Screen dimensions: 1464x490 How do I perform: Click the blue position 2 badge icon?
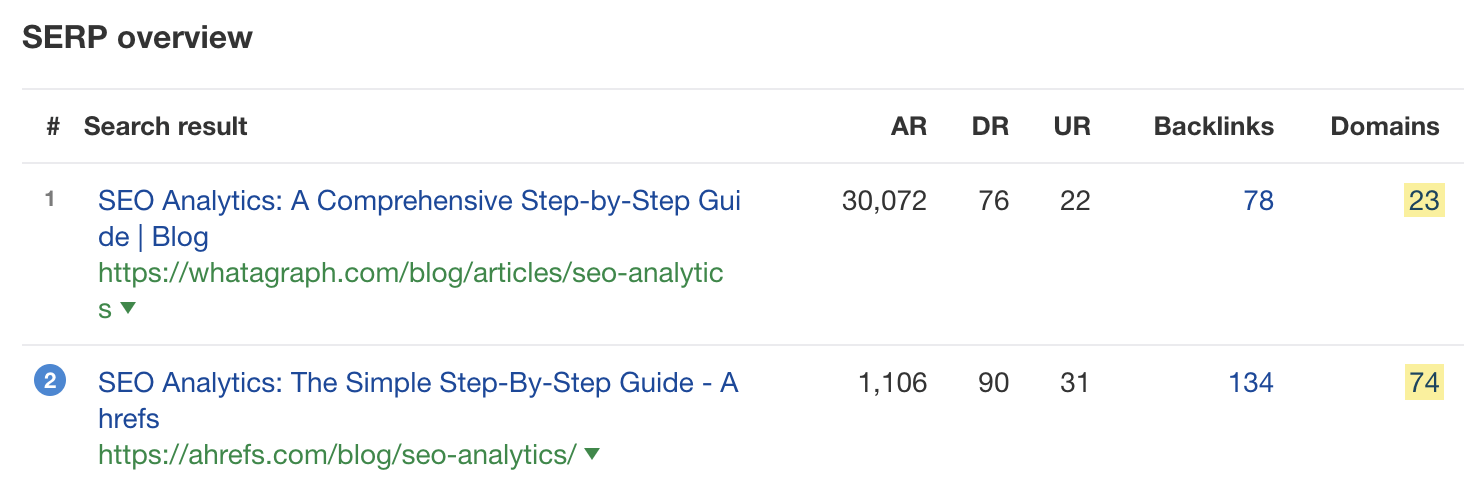pyautogui.click(x=50, y=381)
